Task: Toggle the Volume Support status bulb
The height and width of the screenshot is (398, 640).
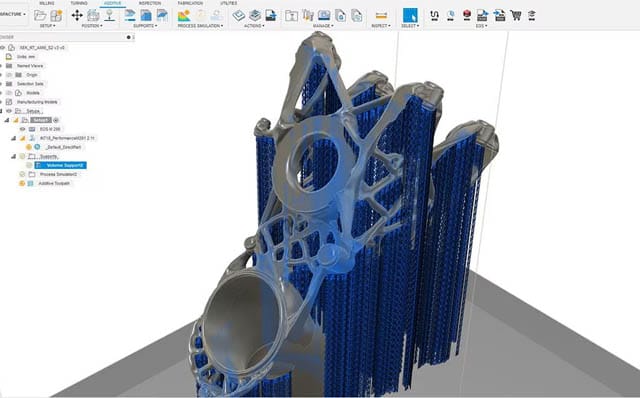Action: click(29, 165)
